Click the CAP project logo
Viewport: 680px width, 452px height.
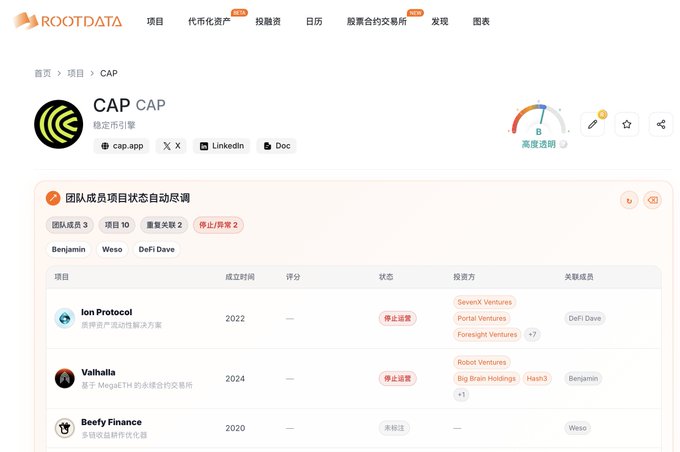[59, 124]
